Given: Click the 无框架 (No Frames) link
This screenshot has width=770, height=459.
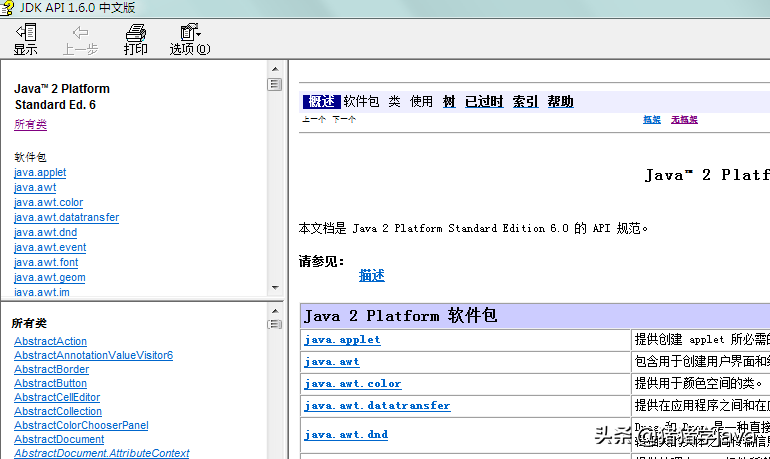Looking at the screenshot, I should point(685,119).
